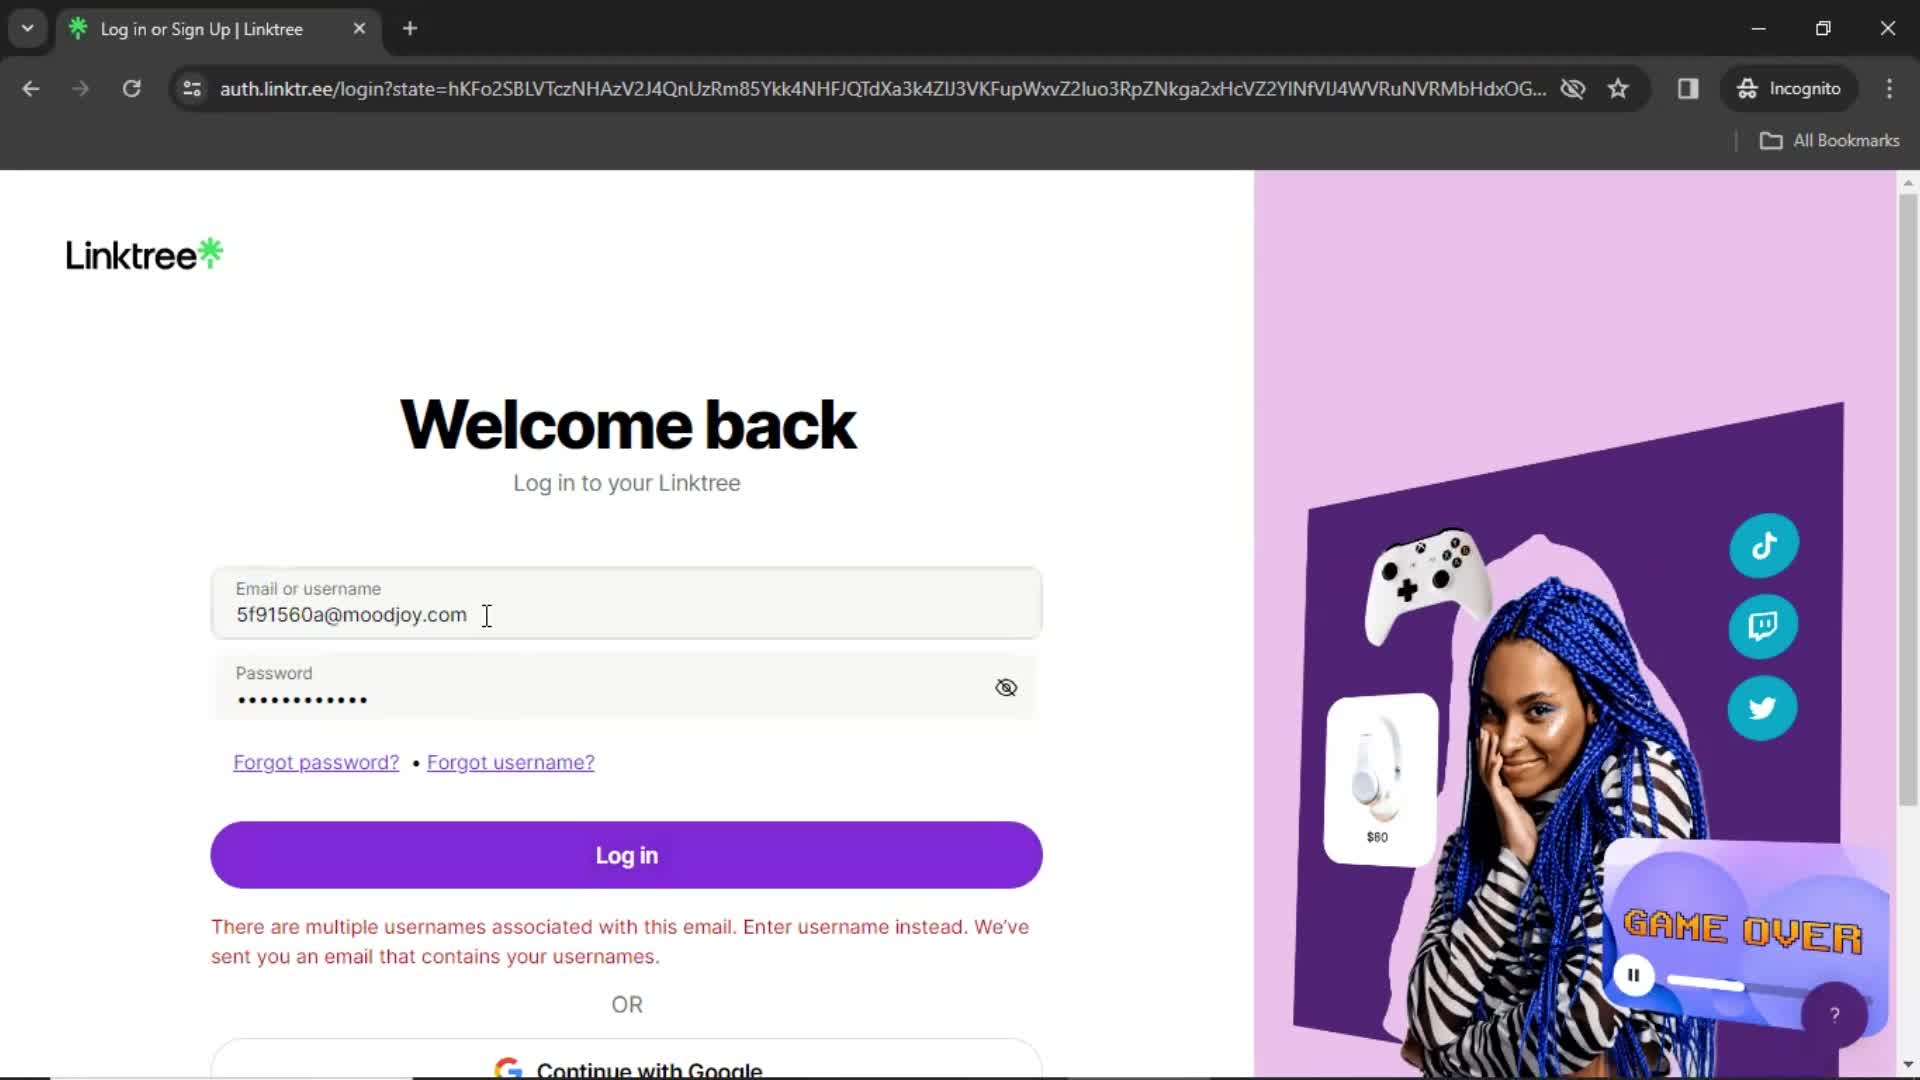Click the headphones $80 product card
1920x1080 pixels.
[x=1381, y=779]
